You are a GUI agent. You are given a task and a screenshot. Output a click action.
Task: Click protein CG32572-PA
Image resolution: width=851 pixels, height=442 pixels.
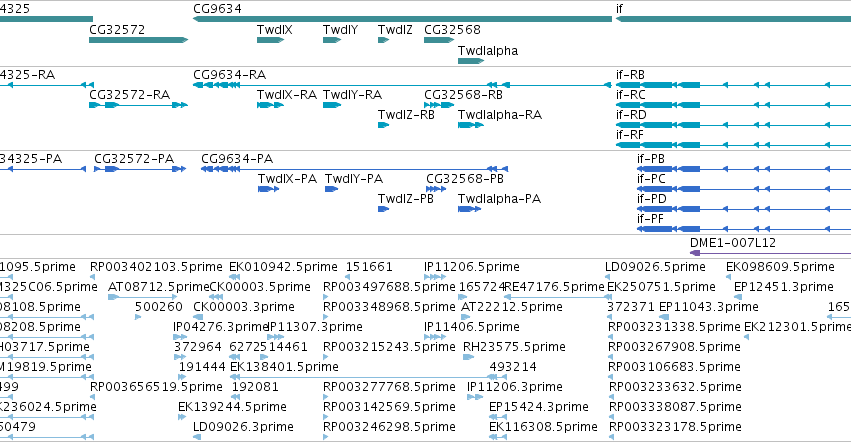(134, 159)
